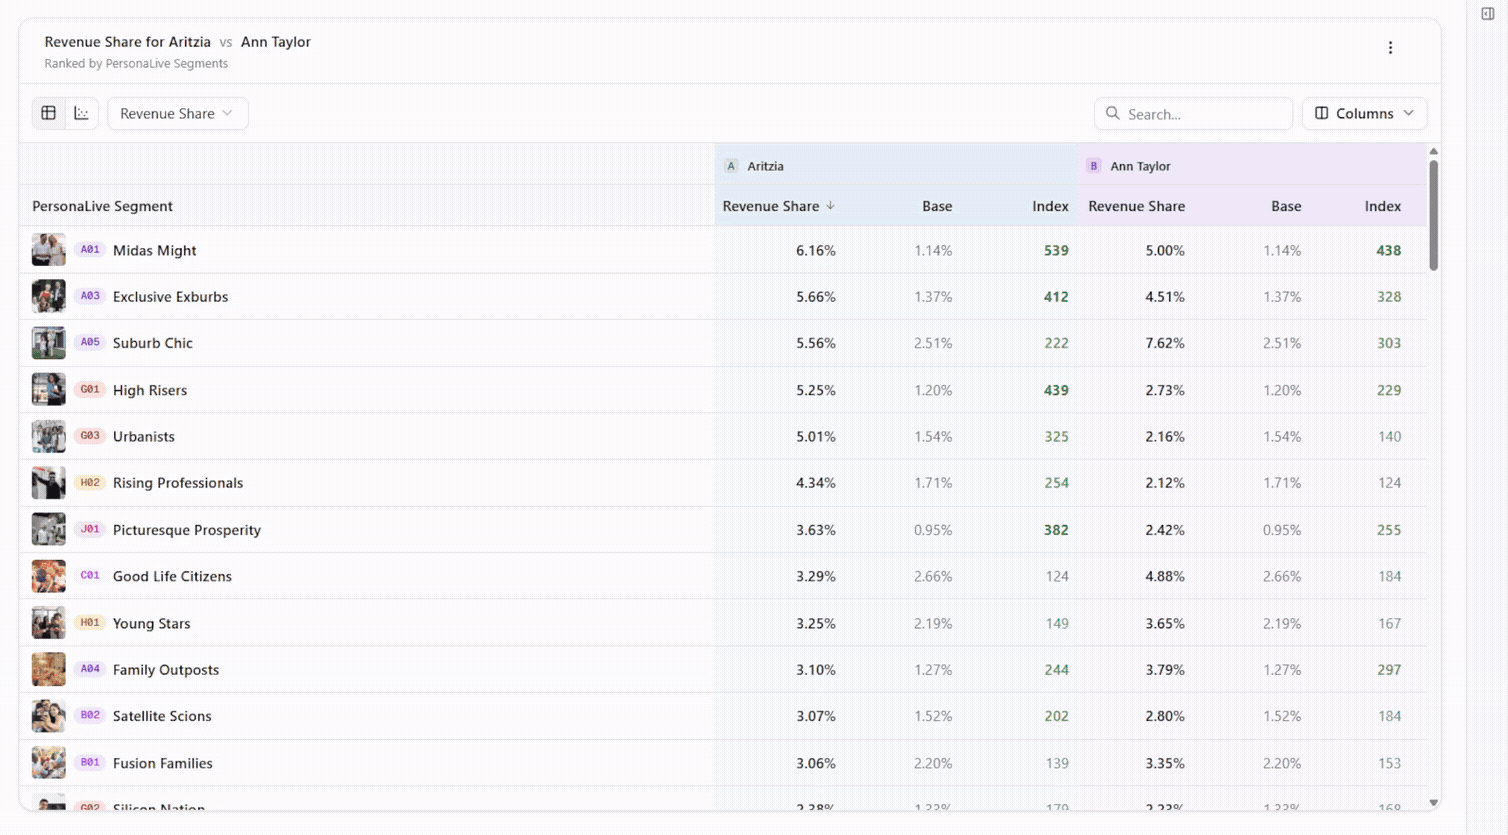Click the G03 segment code badge
1508x835 pixels.
[x=90, y=436]
